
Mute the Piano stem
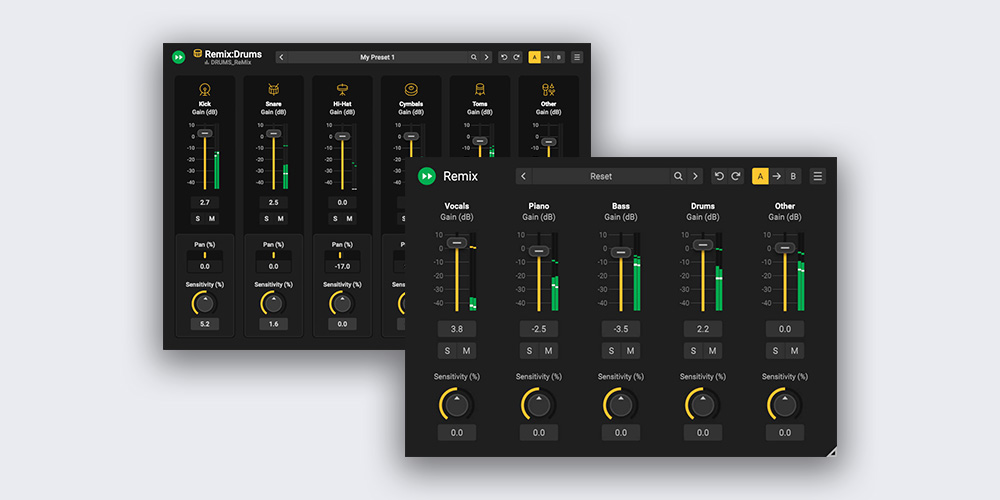click(x=548, y=351)
